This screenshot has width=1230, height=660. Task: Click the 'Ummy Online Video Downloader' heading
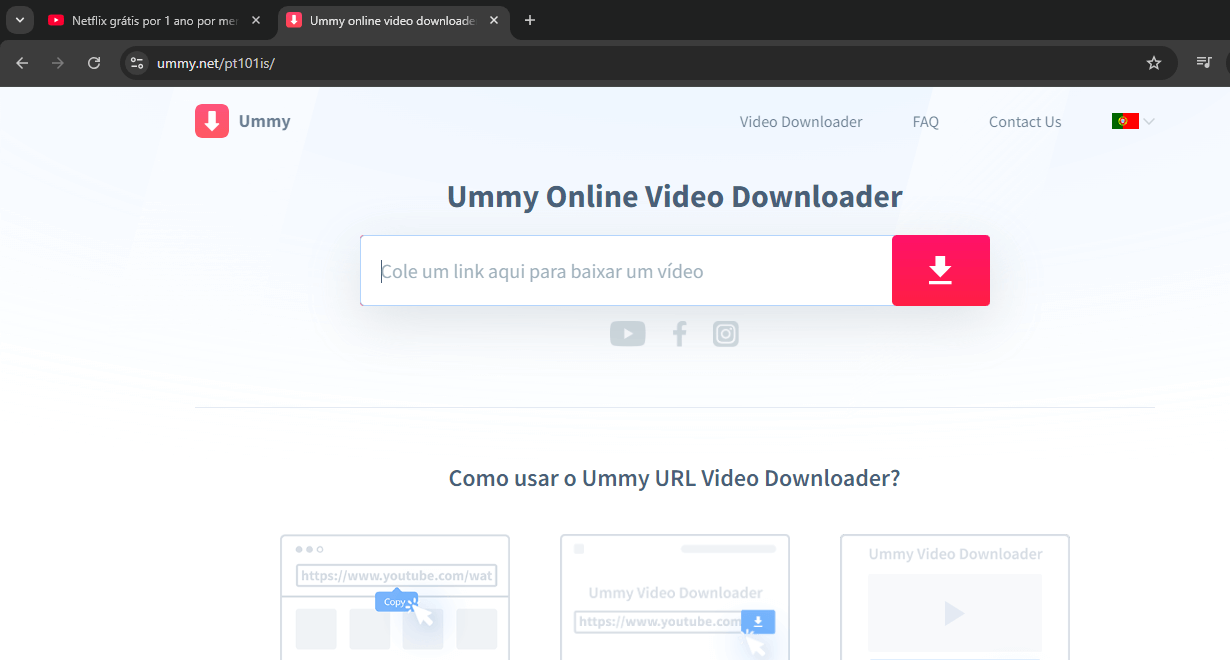(674, 196)
